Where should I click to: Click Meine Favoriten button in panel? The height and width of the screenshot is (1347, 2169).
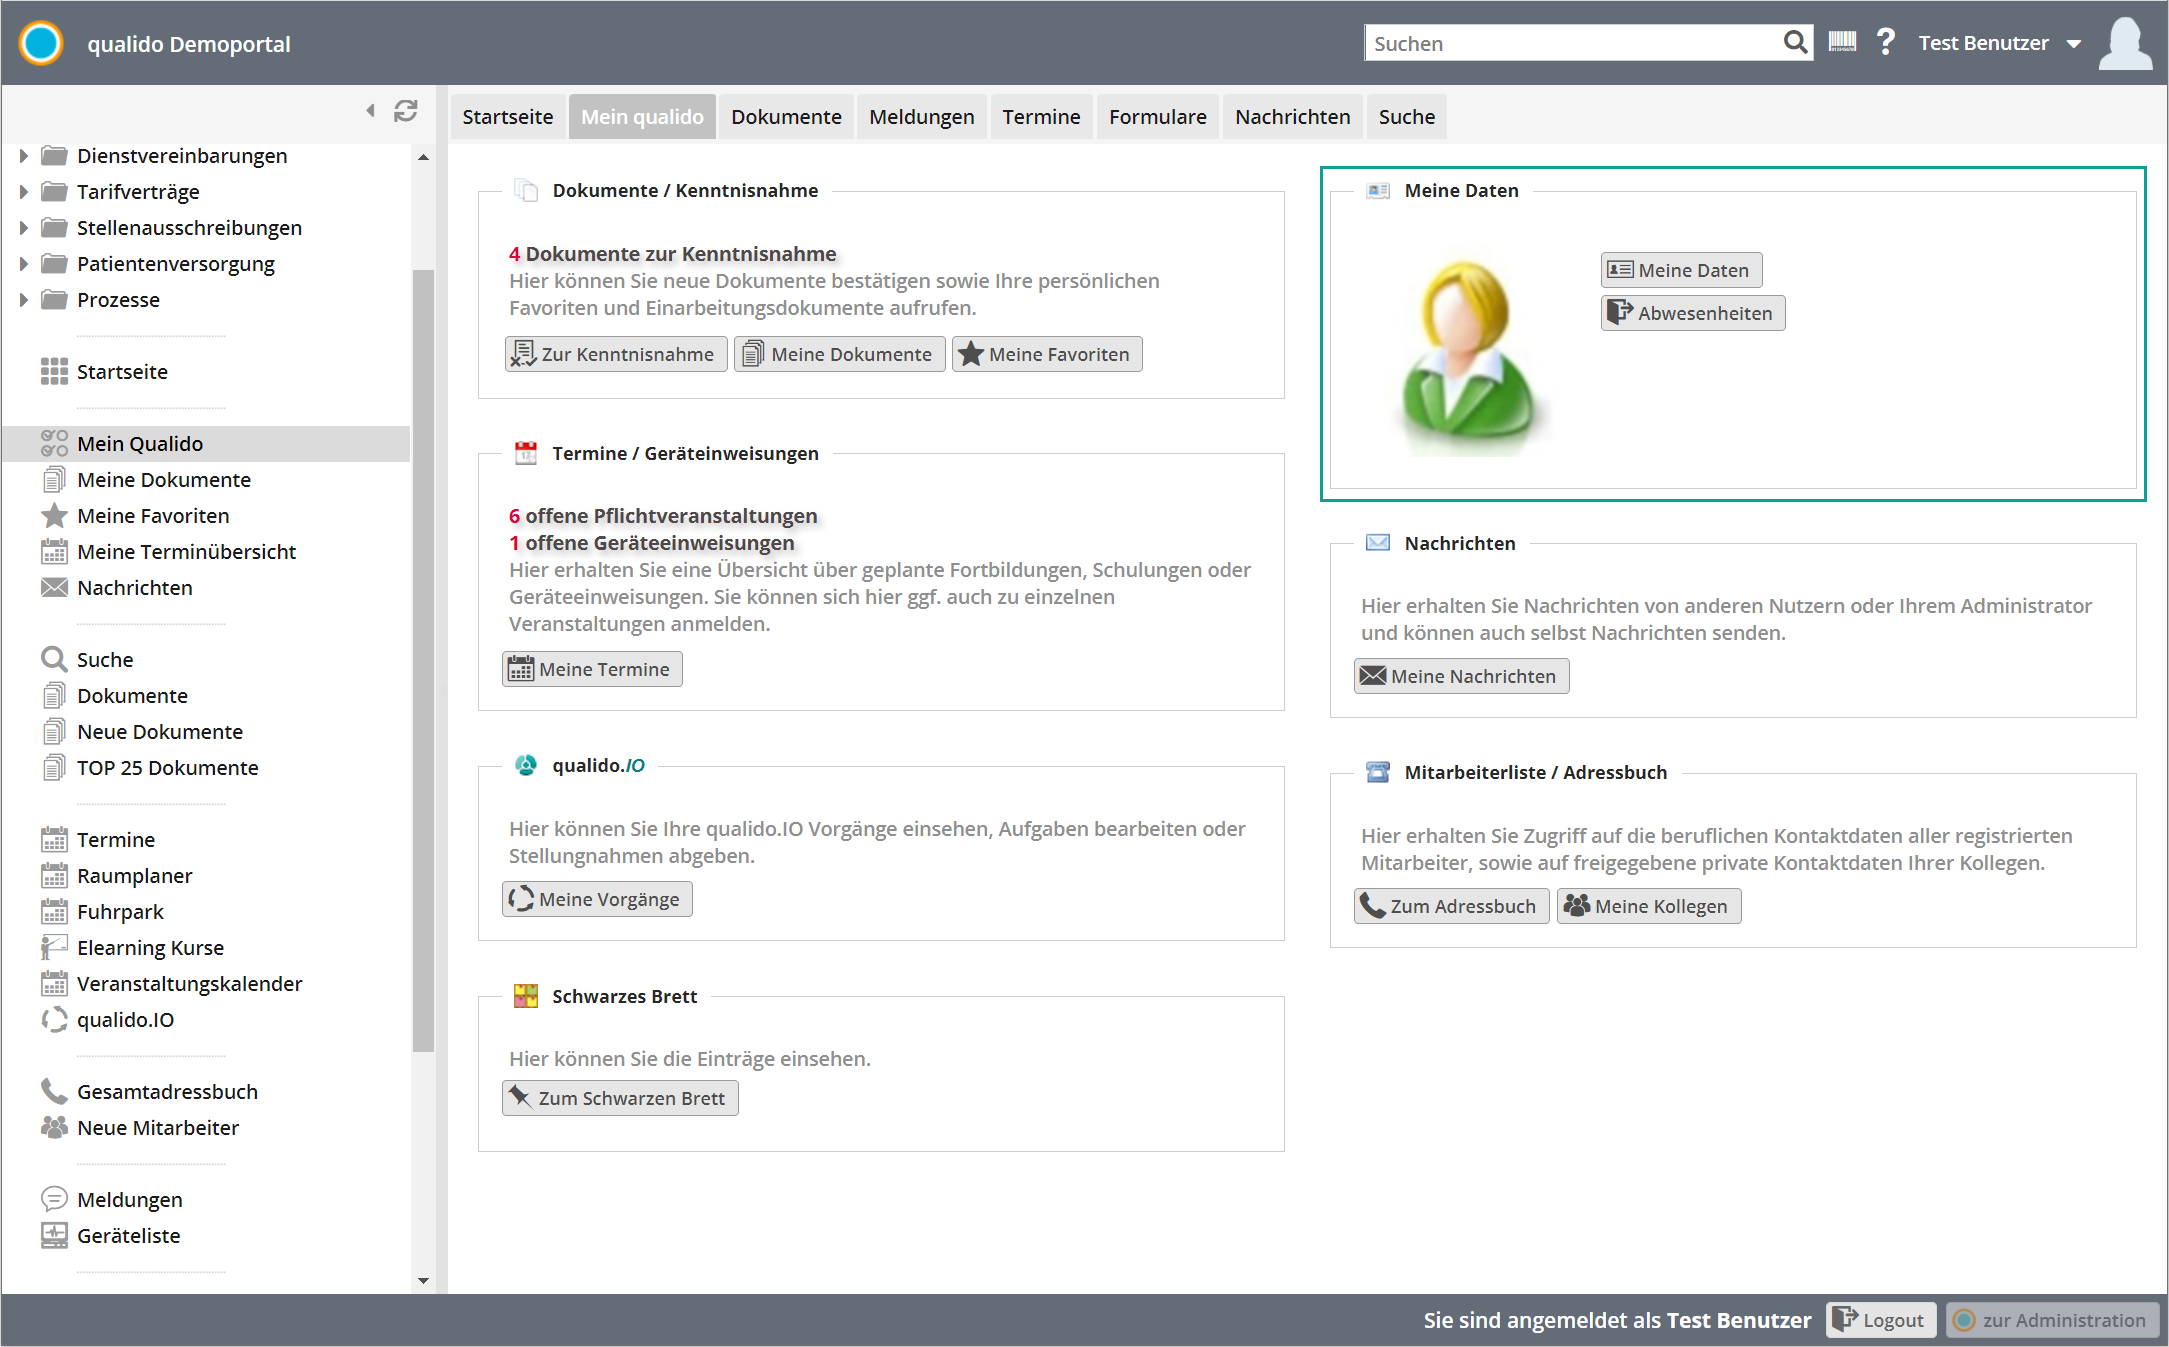[1047, 354]
